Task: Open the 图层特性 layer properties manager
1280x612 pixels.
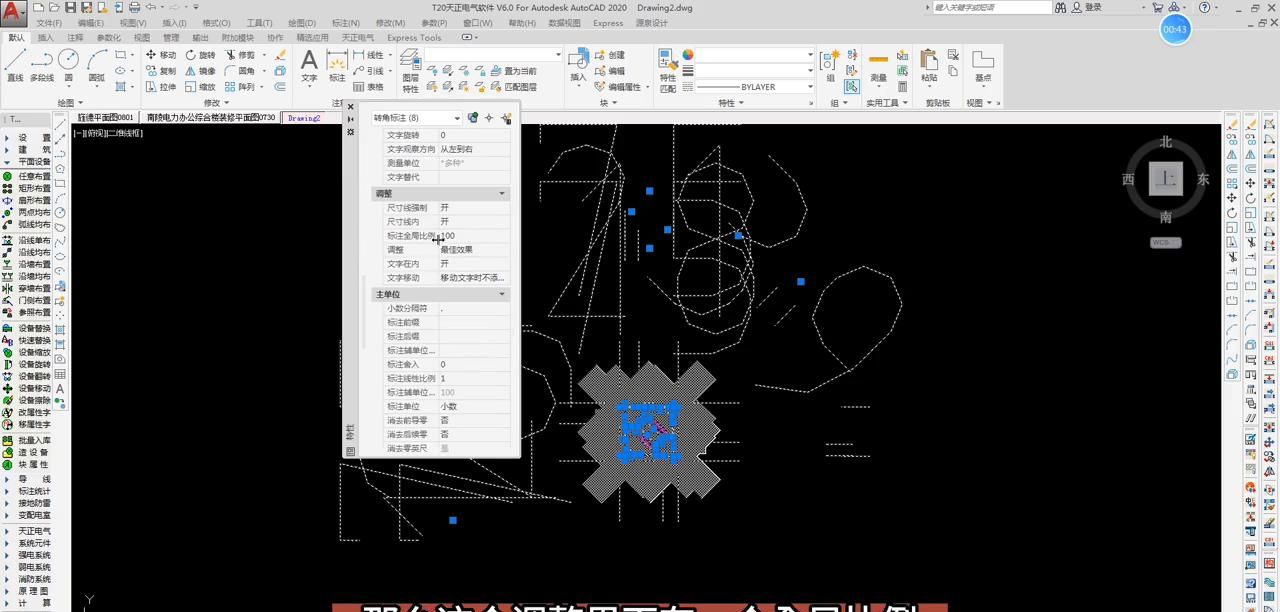Action: click(410, 68)
